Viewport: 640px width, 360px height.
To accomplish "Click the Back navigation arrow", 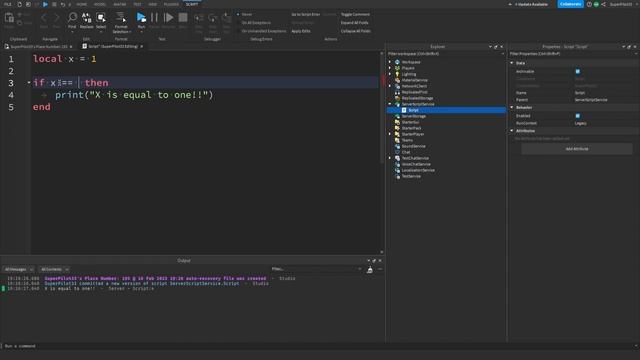I will (x=44, y=18).
